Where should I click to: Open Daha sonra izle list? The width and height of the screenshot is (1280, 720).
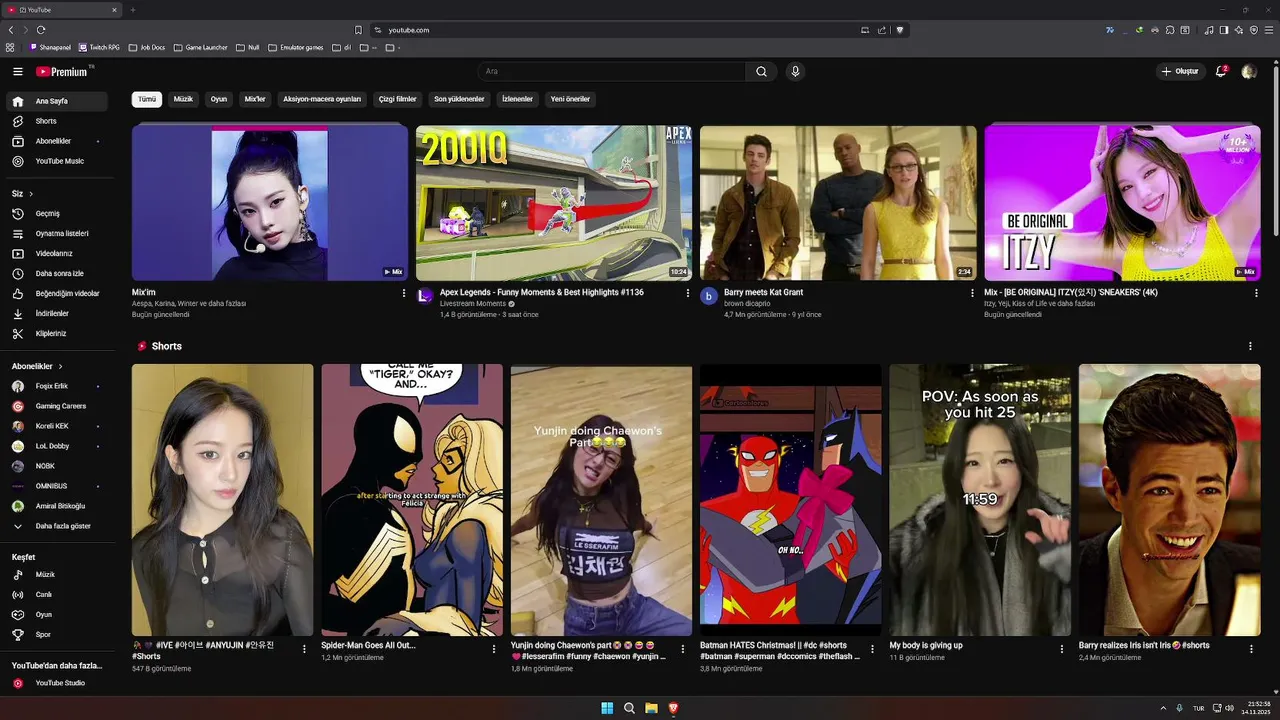57,273
